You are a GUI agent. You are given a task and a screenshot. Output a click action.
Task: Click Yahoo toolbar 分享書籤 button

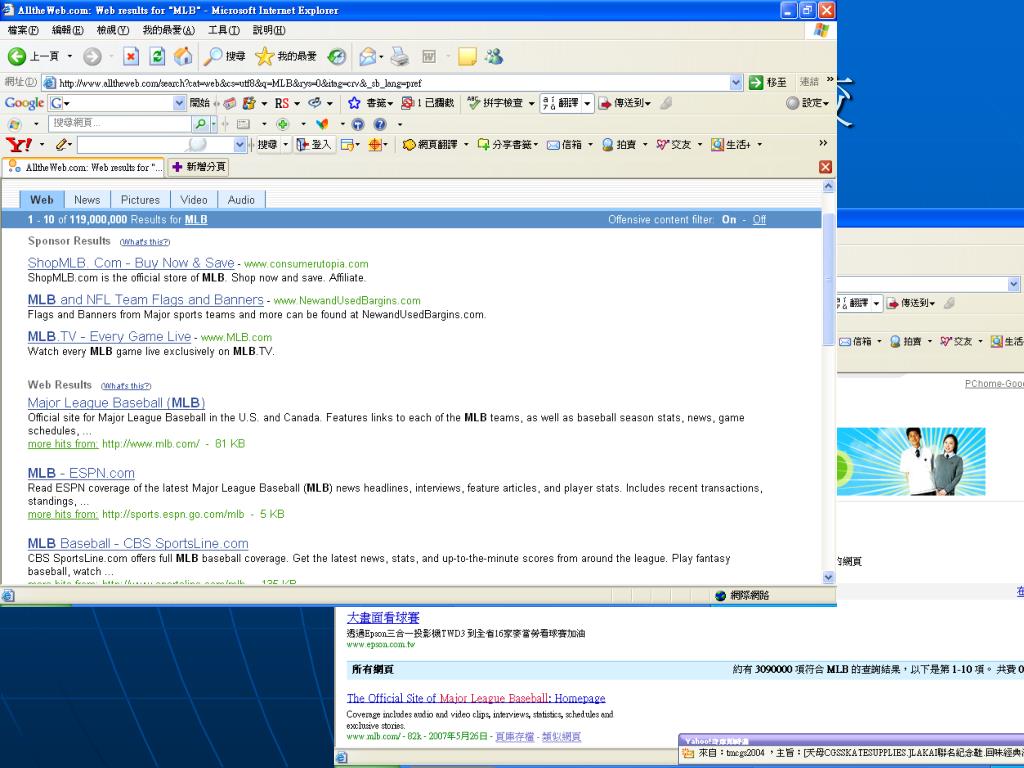(x=507, y=144)
